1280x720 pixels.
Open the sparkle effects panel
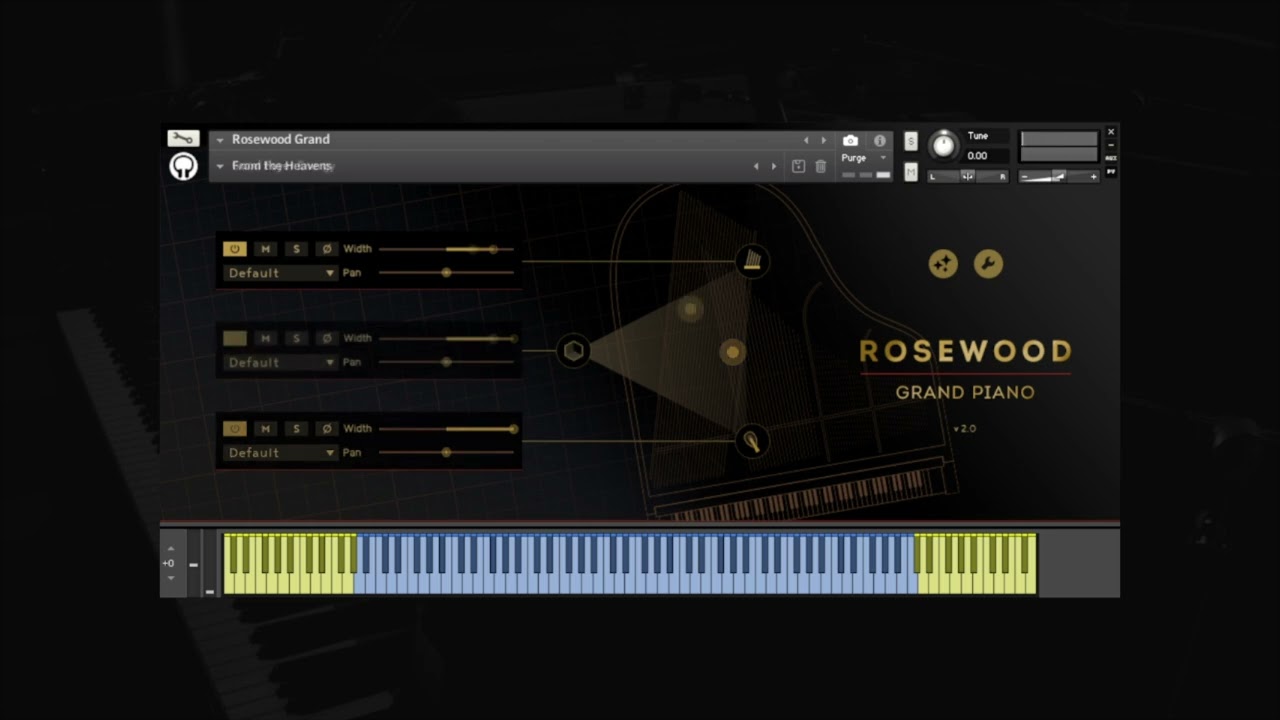[x=943, y=263]
